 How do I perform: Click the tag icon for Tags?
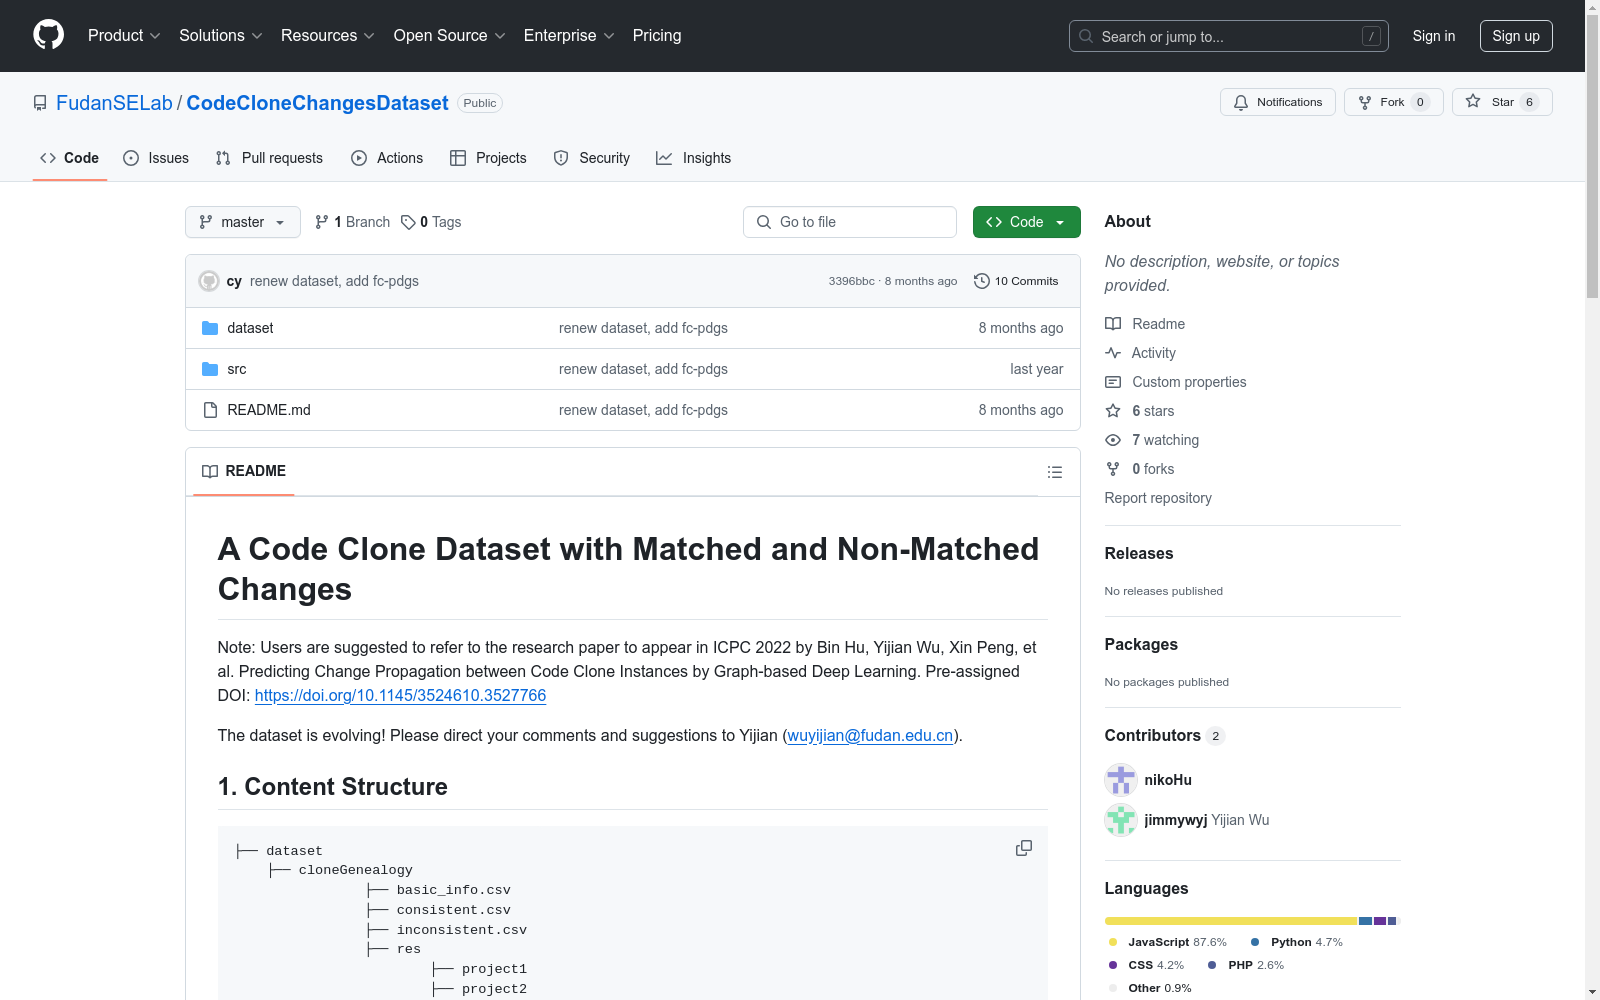tap(408, 222)
